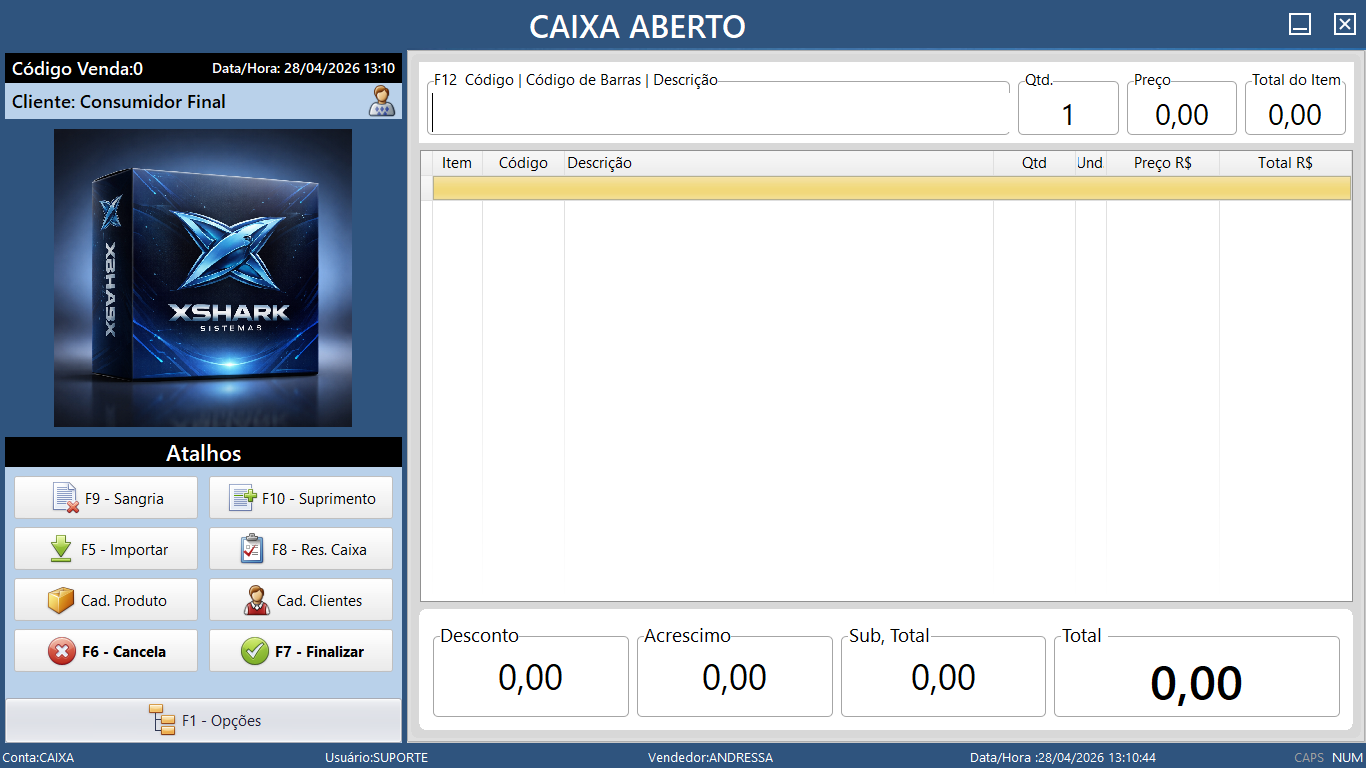The height and width of the screenshot is (768, 1366).
Task: Click the CAPS indicator in status bar
Action: (1309, 758)
